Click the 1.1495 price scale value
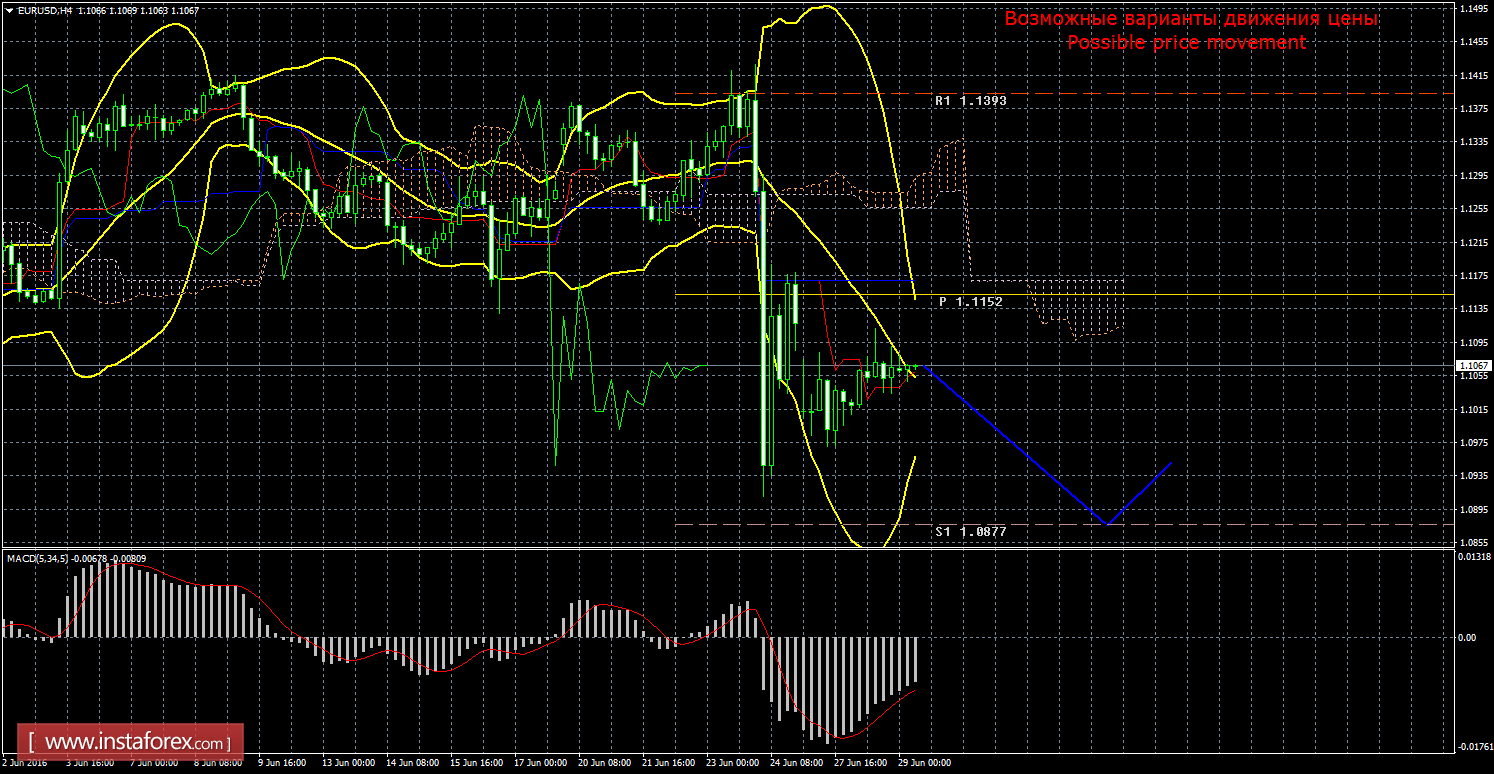1494x774 pixels. tap(1474, 8)
